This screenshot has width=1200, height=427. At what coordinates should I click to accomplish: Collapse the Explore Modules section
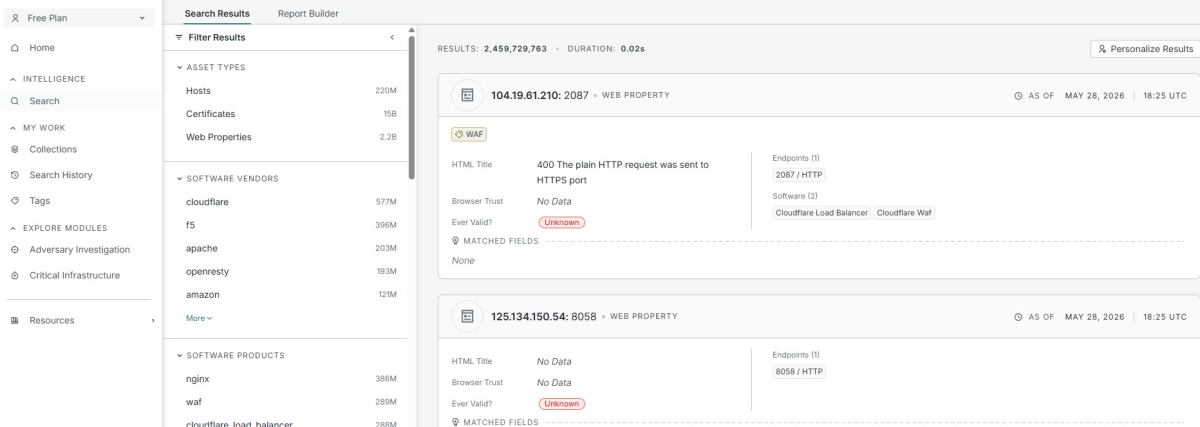14,227
